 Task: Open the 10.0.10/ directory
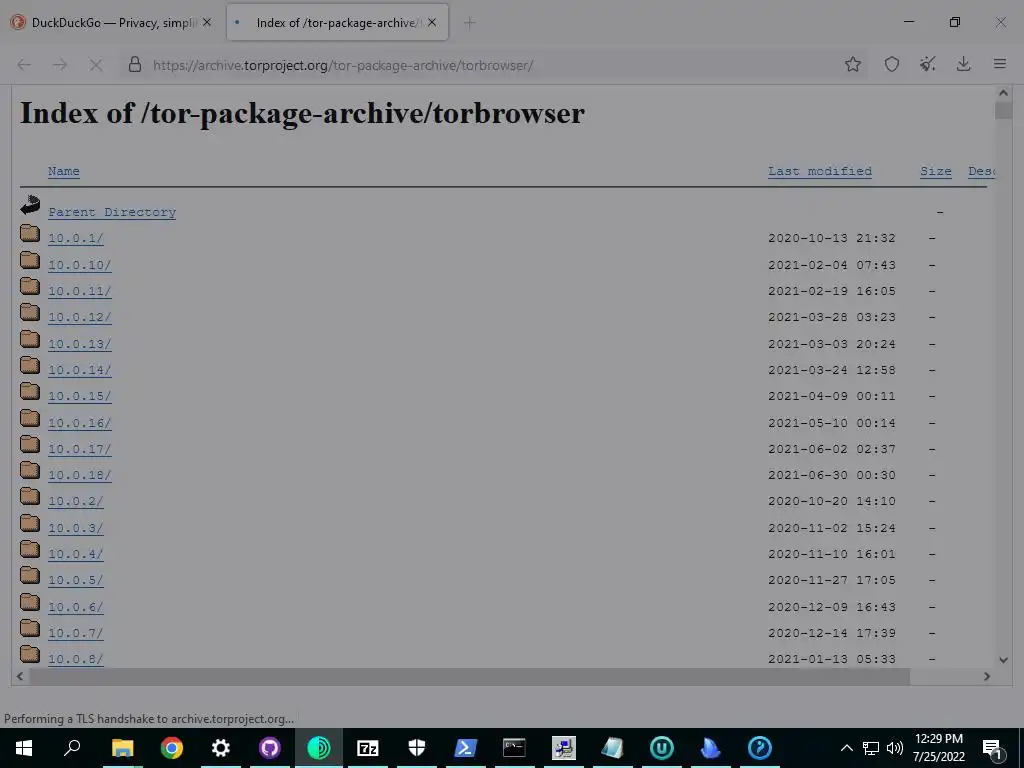tap(80, 265)
